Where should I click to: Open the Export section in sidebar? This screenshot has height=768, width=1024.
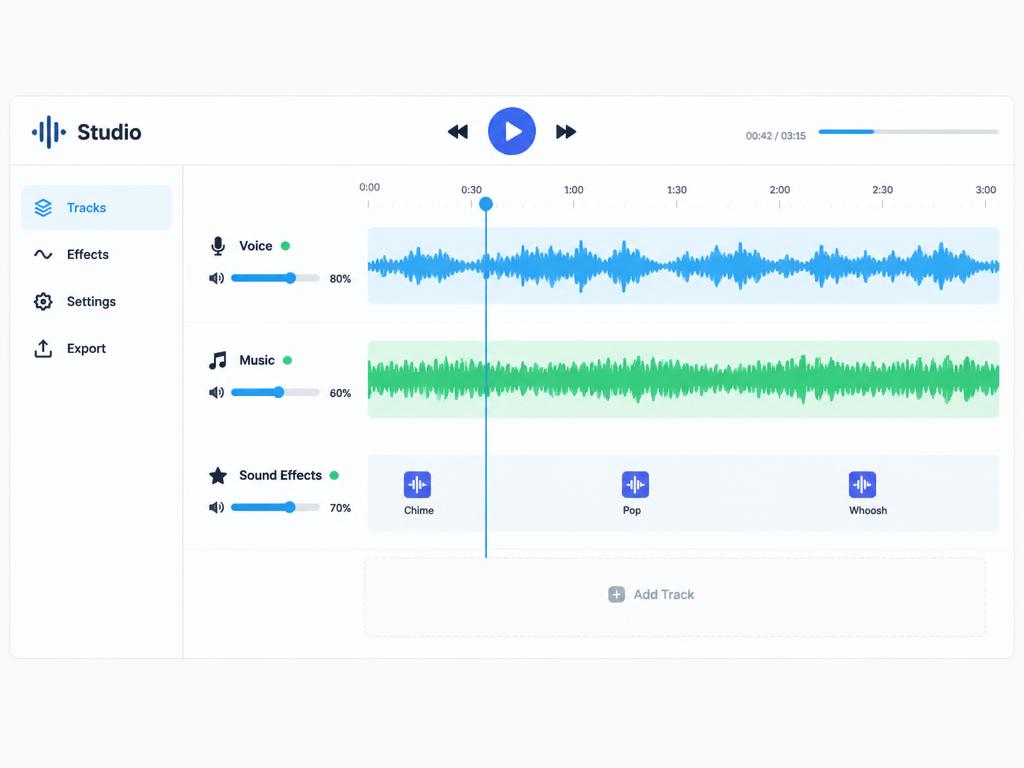(97, 349)
